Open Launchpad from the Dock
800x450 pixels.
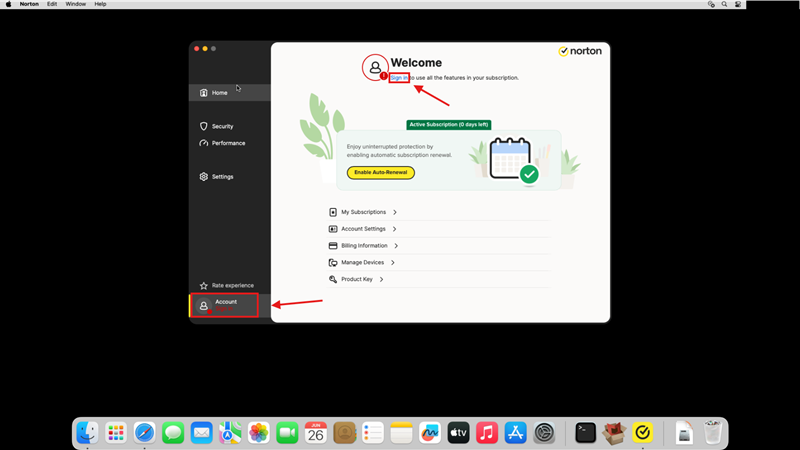(116, 433)
